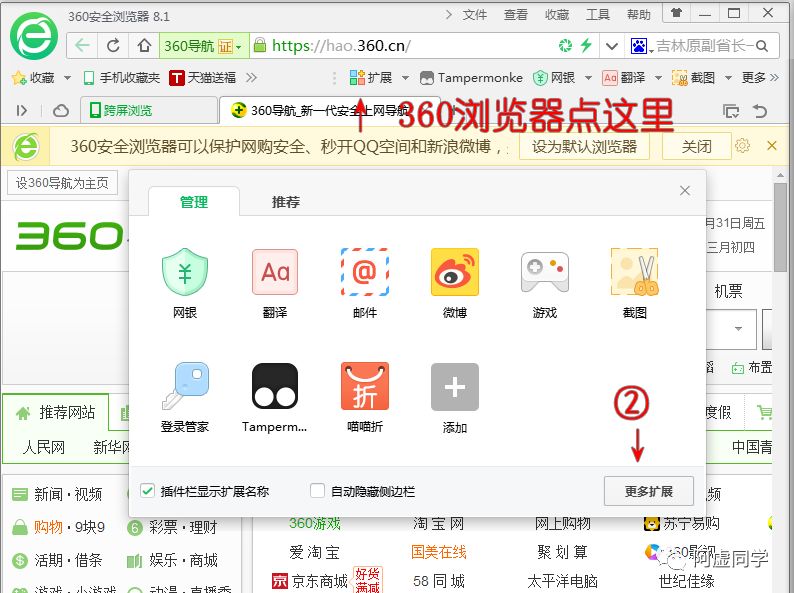Click Tampermonkey in the extension toolbar
The image size is (794, 593).
(x=471, y=77)
